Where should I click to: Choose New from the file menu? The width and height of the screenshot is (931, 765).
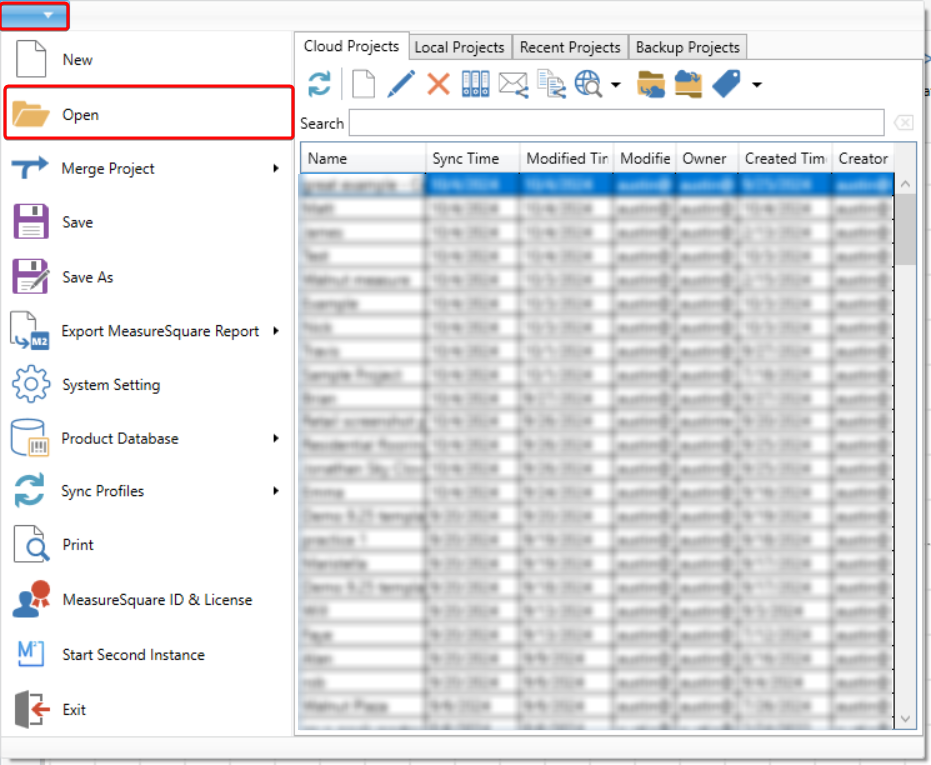(x=147, y=59)
